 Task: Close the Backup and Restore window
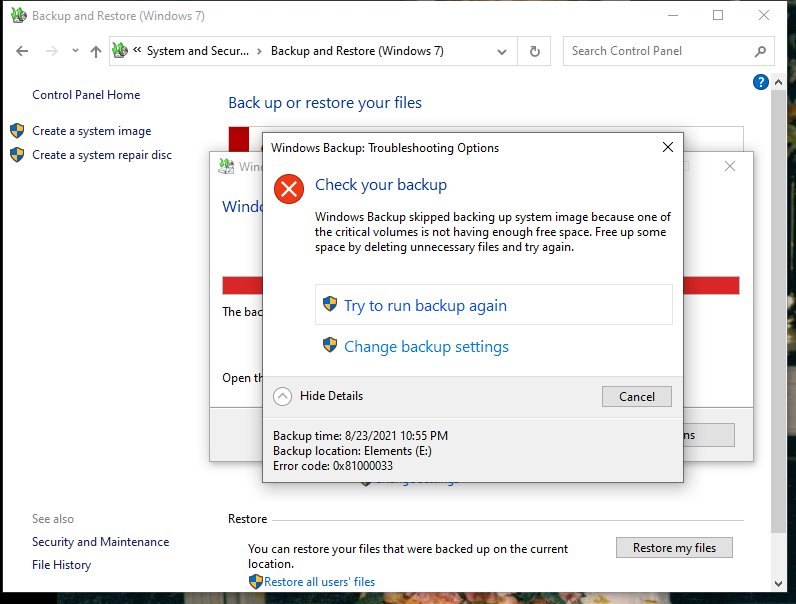764,15
